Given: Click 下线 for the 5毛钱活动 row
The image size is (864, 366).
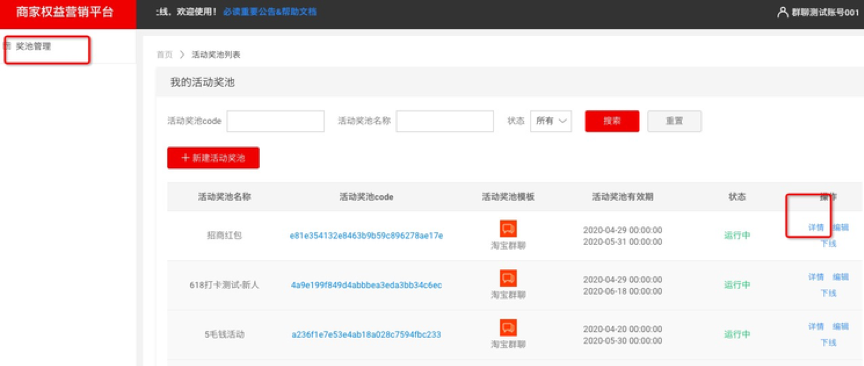Looking at the screenshot, I should point(828,342).
